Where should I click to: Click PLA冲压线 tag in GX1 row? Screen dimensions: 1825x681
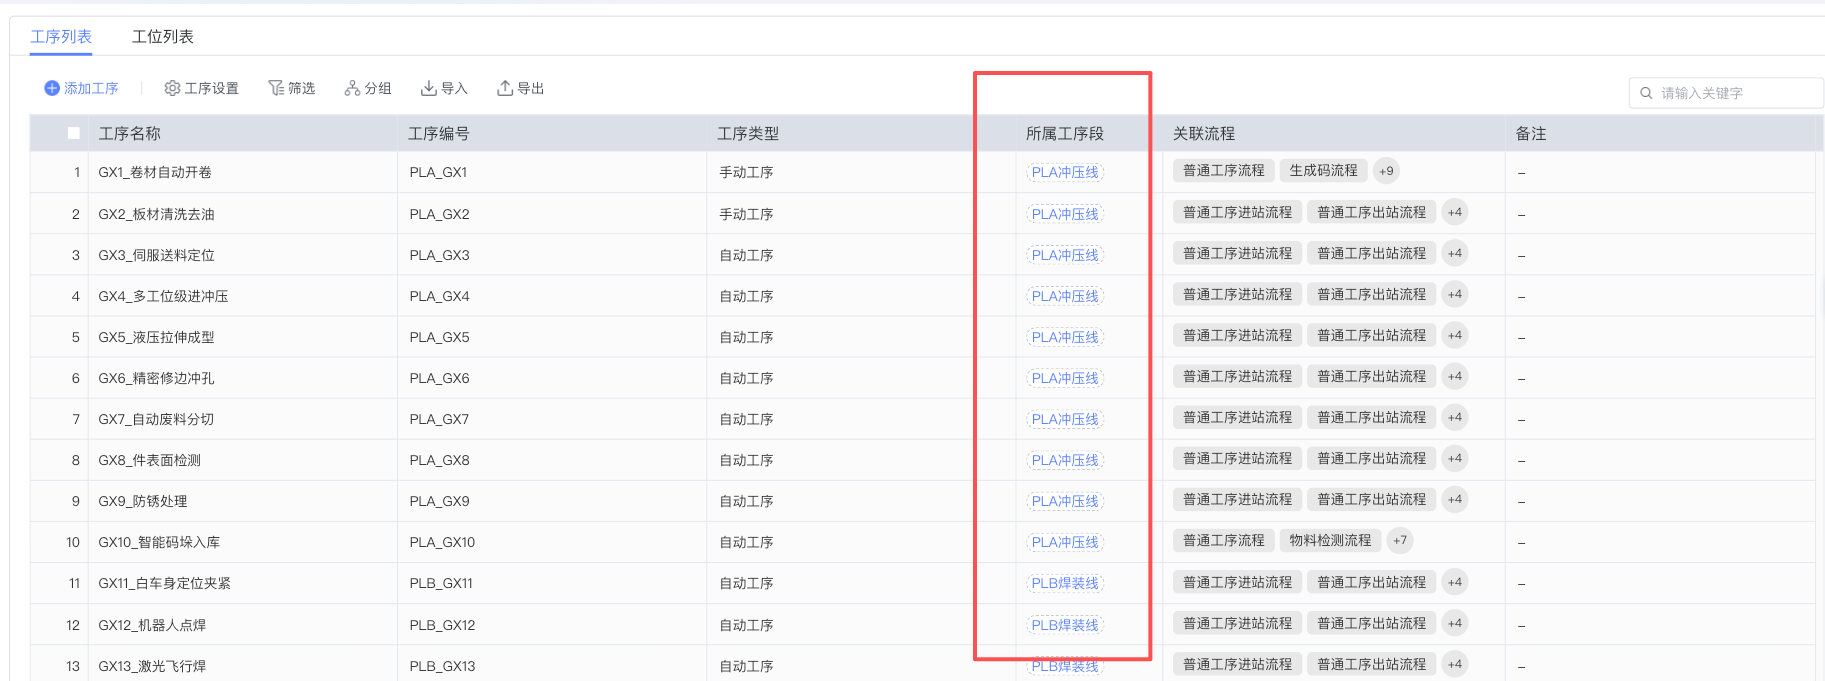[x=1065, y=172]
